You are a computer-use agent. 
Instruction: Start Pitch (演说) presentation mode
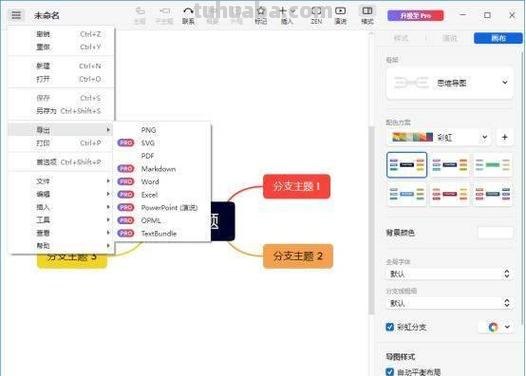click(340, 15)
